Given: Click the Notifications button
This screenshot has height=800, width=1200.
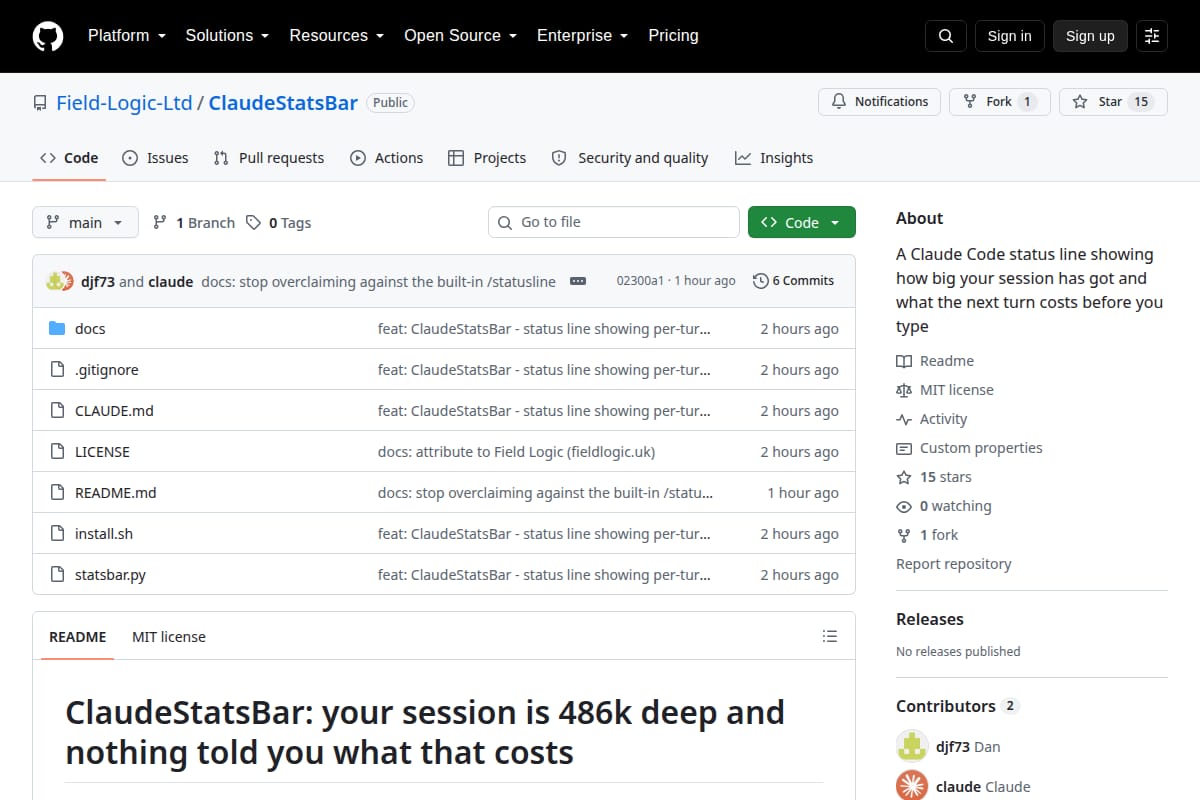Looking at the screenshot, I should (x=880, y=102).
